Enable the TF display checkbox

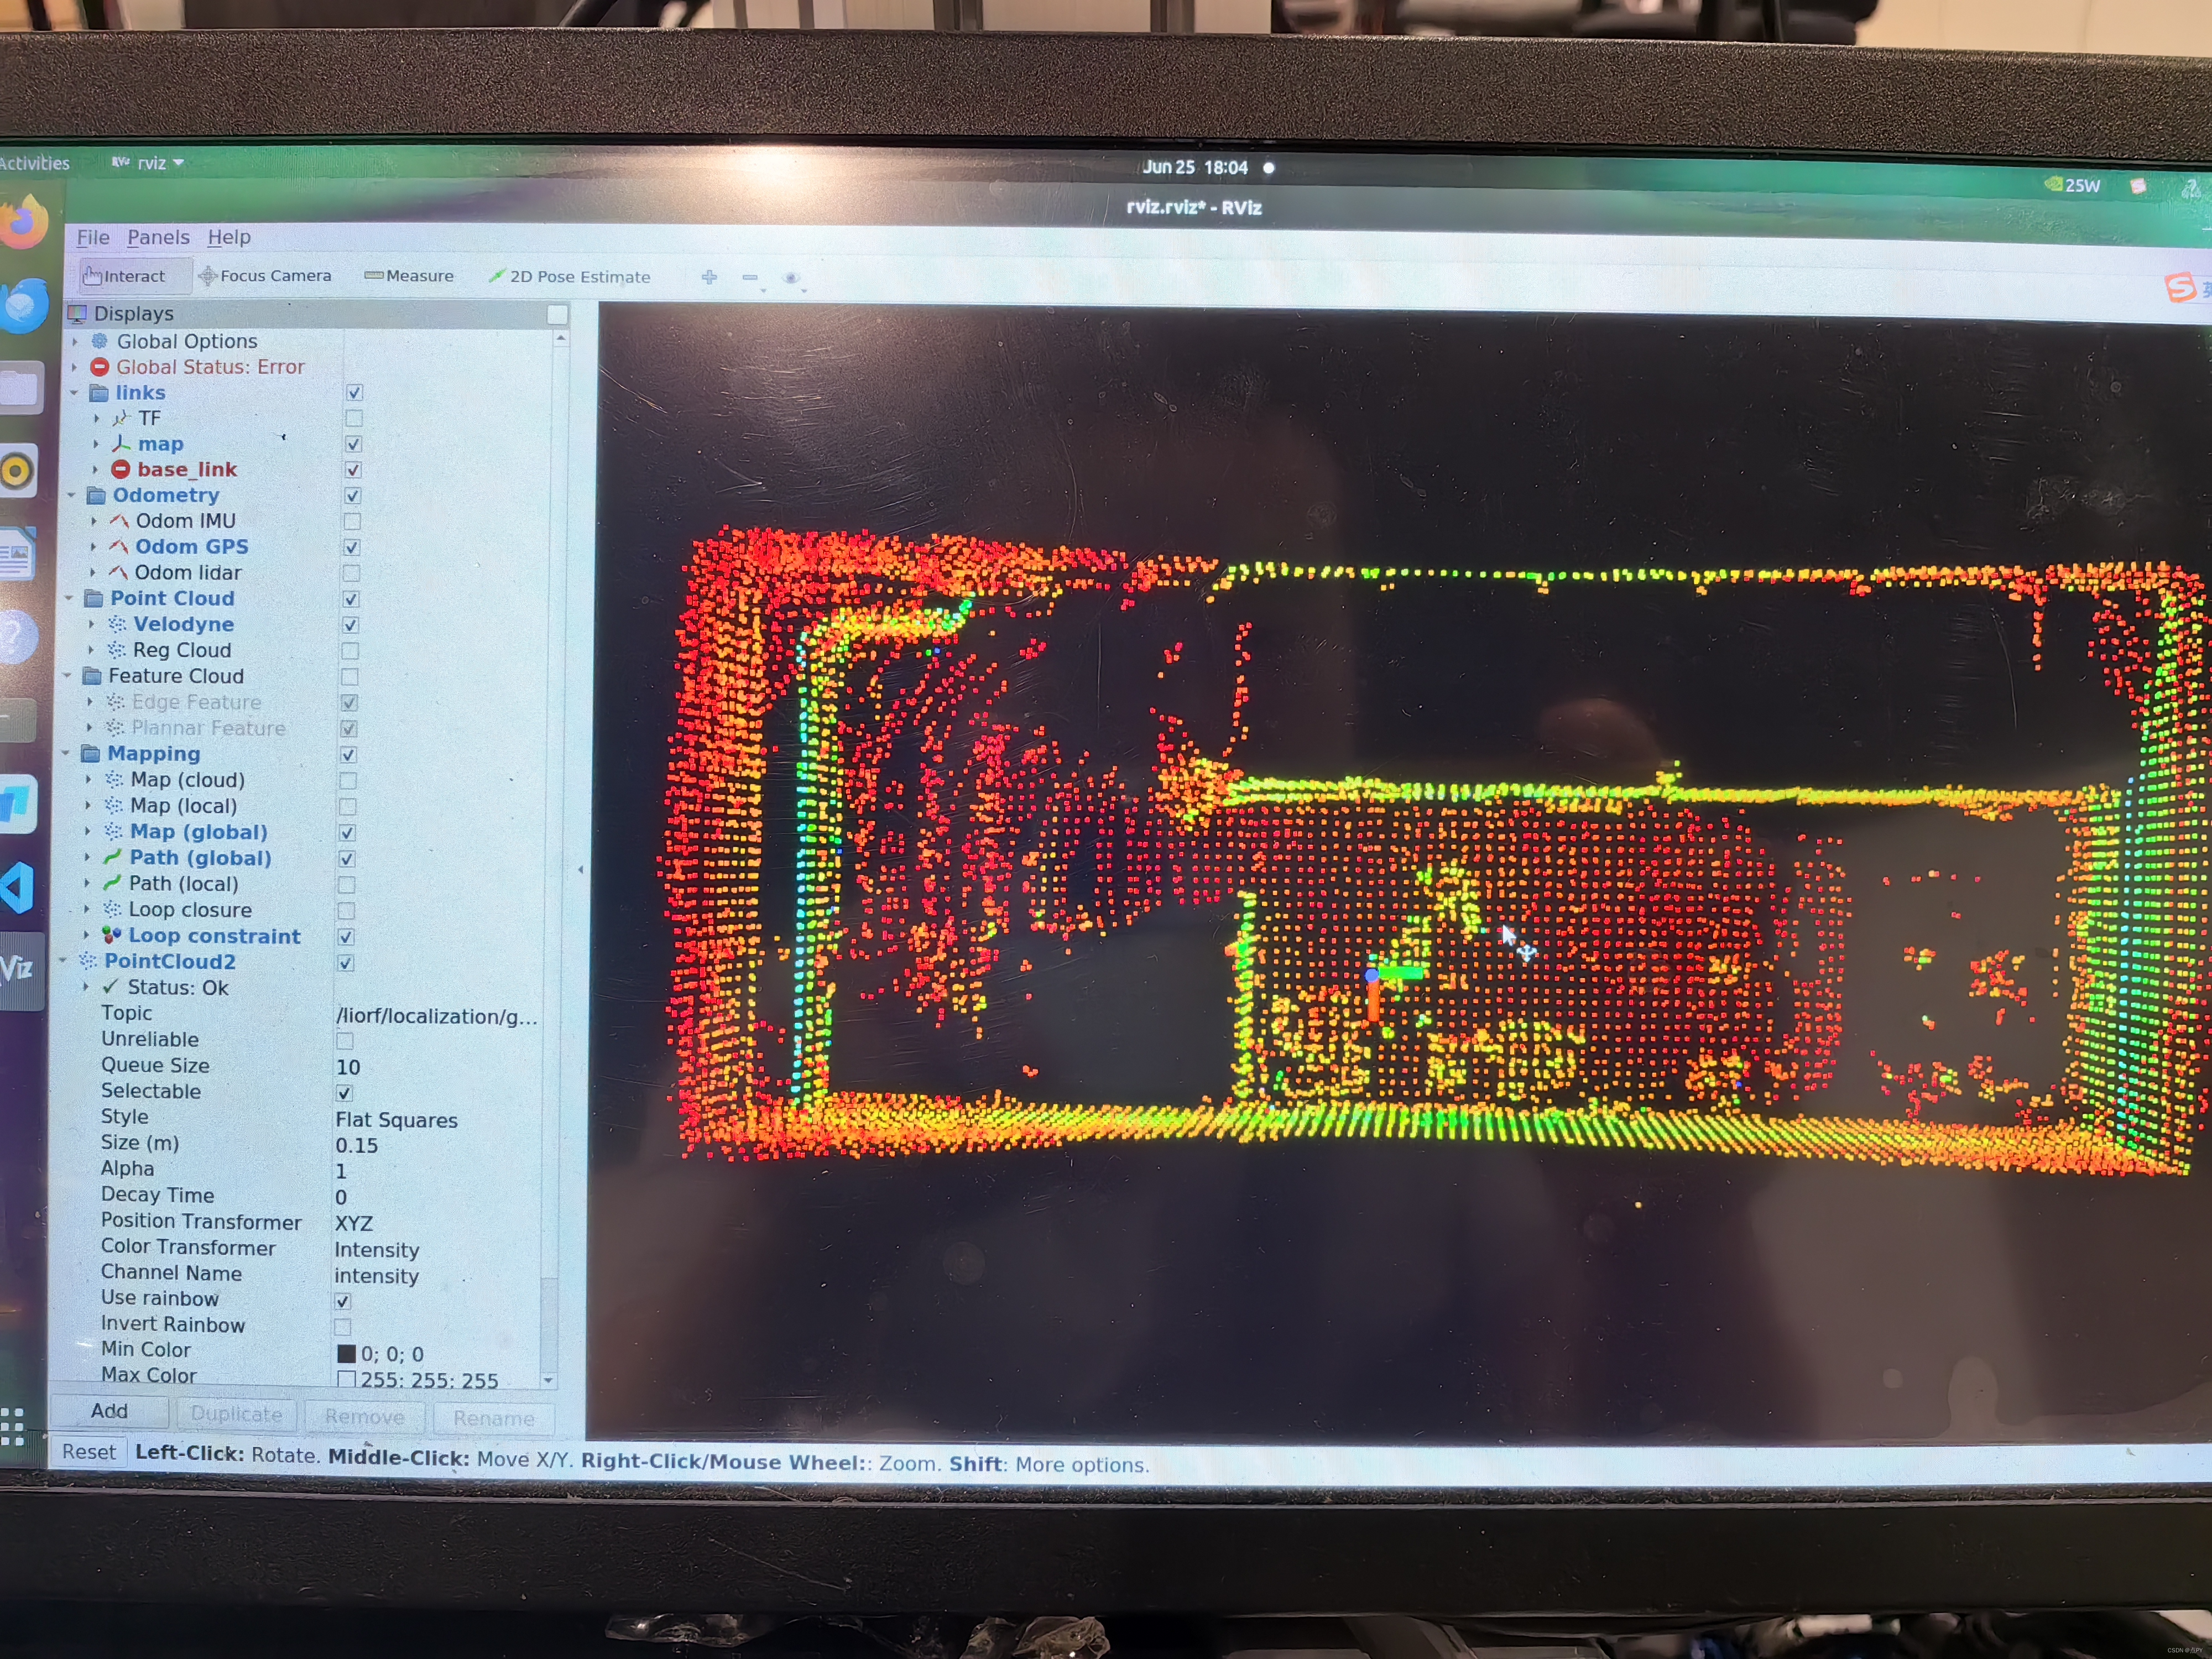(x=354, y=418)
